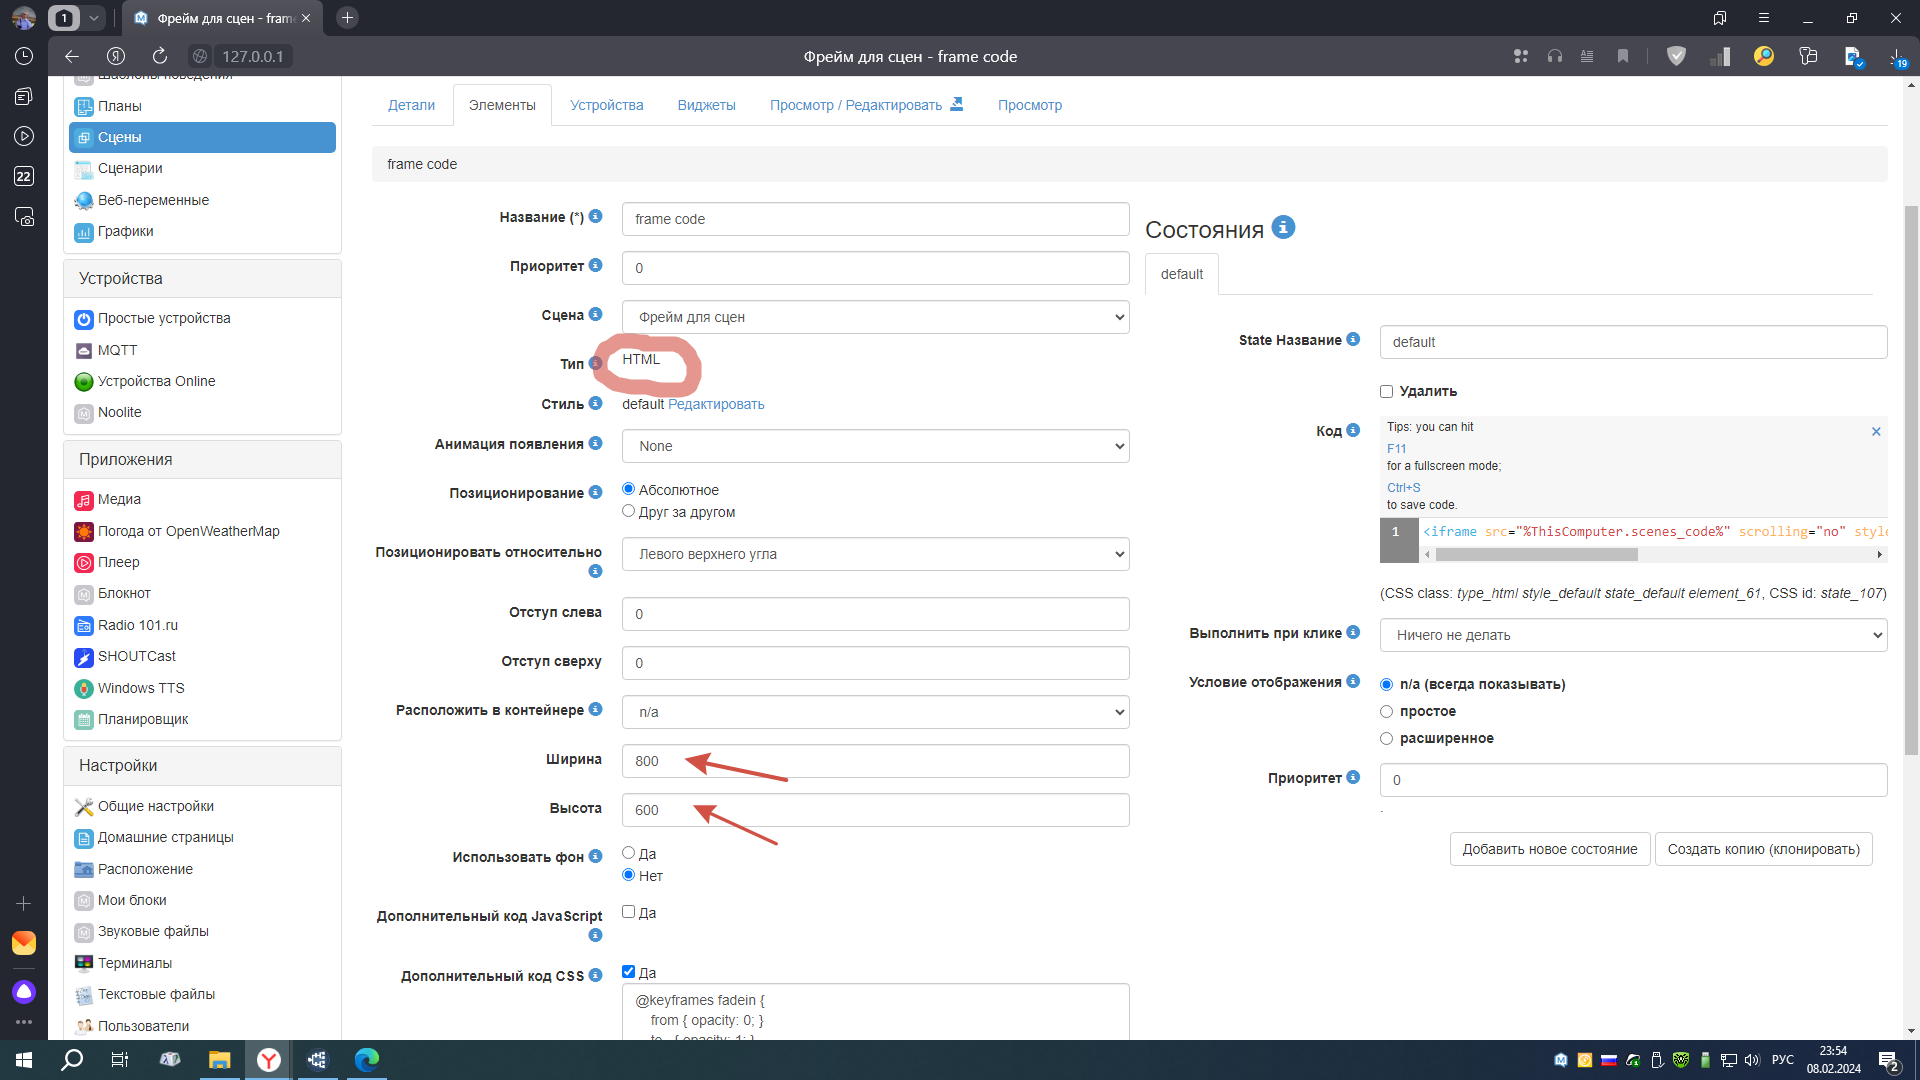Select простое display condition
The width and height of the screenshot is (1920, 1080).
click(1386, 711)
